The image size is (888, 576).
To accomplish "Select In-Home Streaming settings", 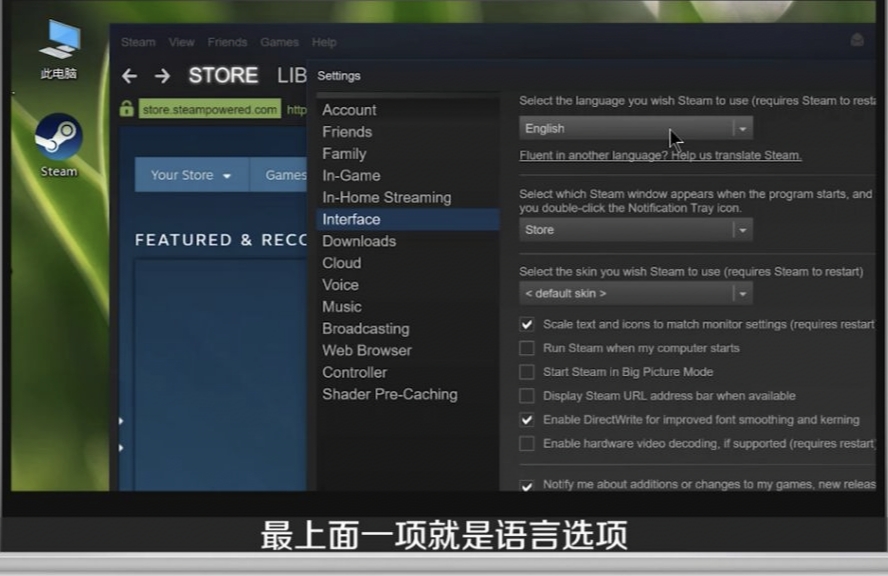I will coord(408,198).
